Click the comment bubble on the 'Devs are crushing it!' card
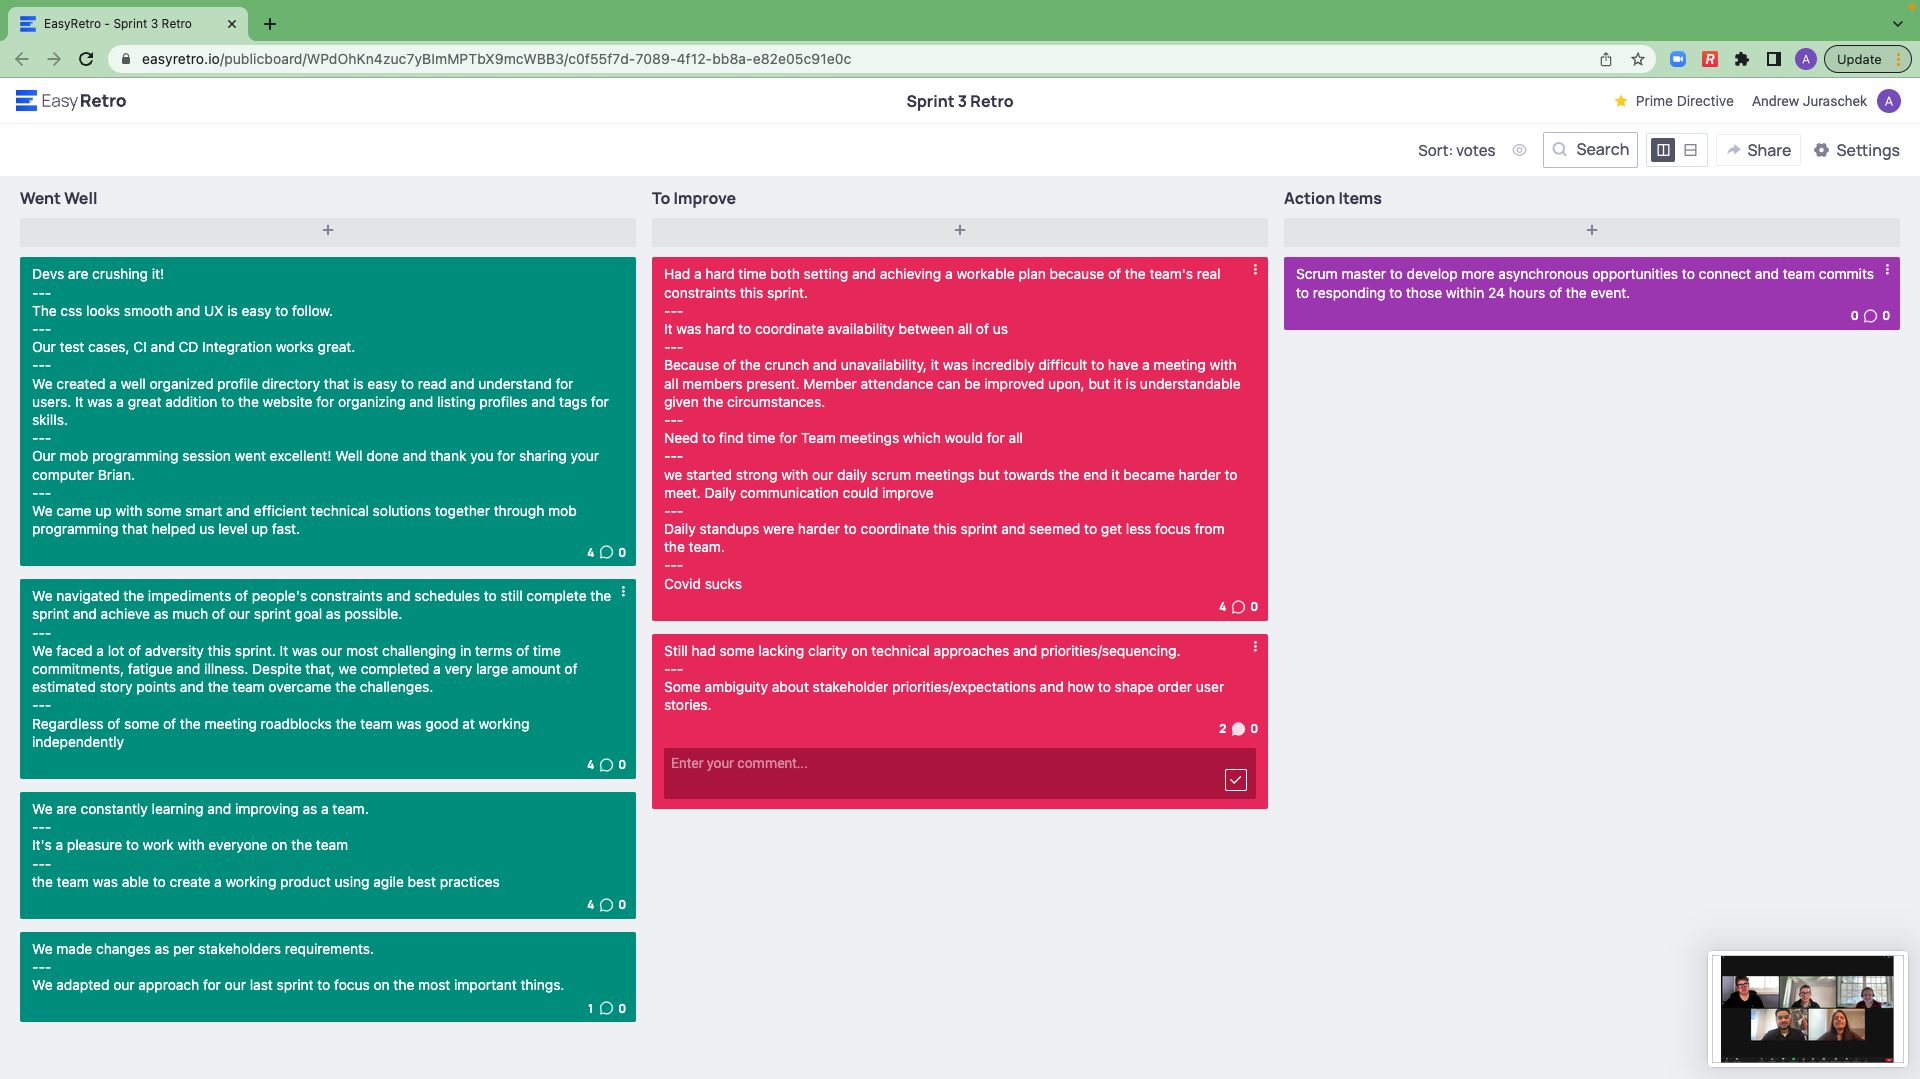This screenshot has width=1920, height=1079. (606, 552)
